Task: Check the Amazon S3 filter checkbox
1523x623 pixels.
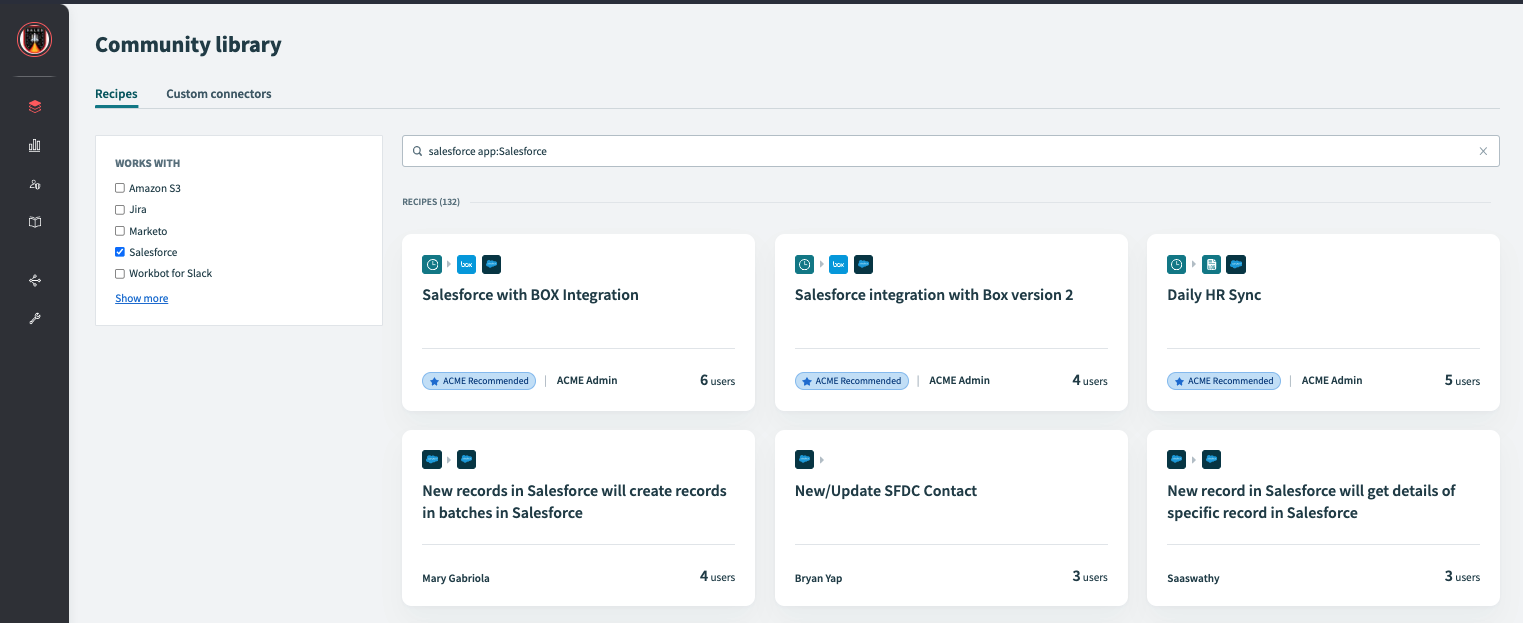Action: [x=118, y=188]
